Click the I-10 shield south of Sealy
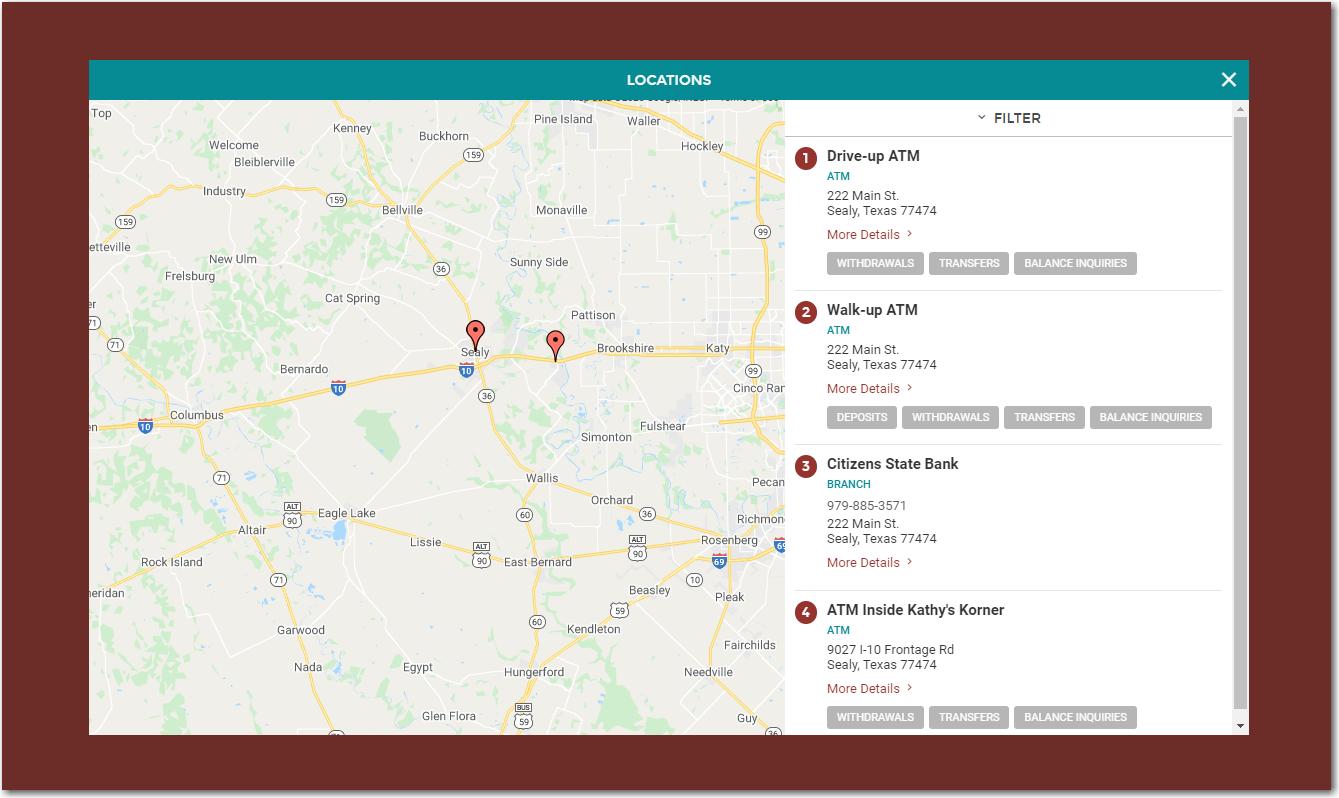Viewport: 1339px width, 798px height. 467,370
